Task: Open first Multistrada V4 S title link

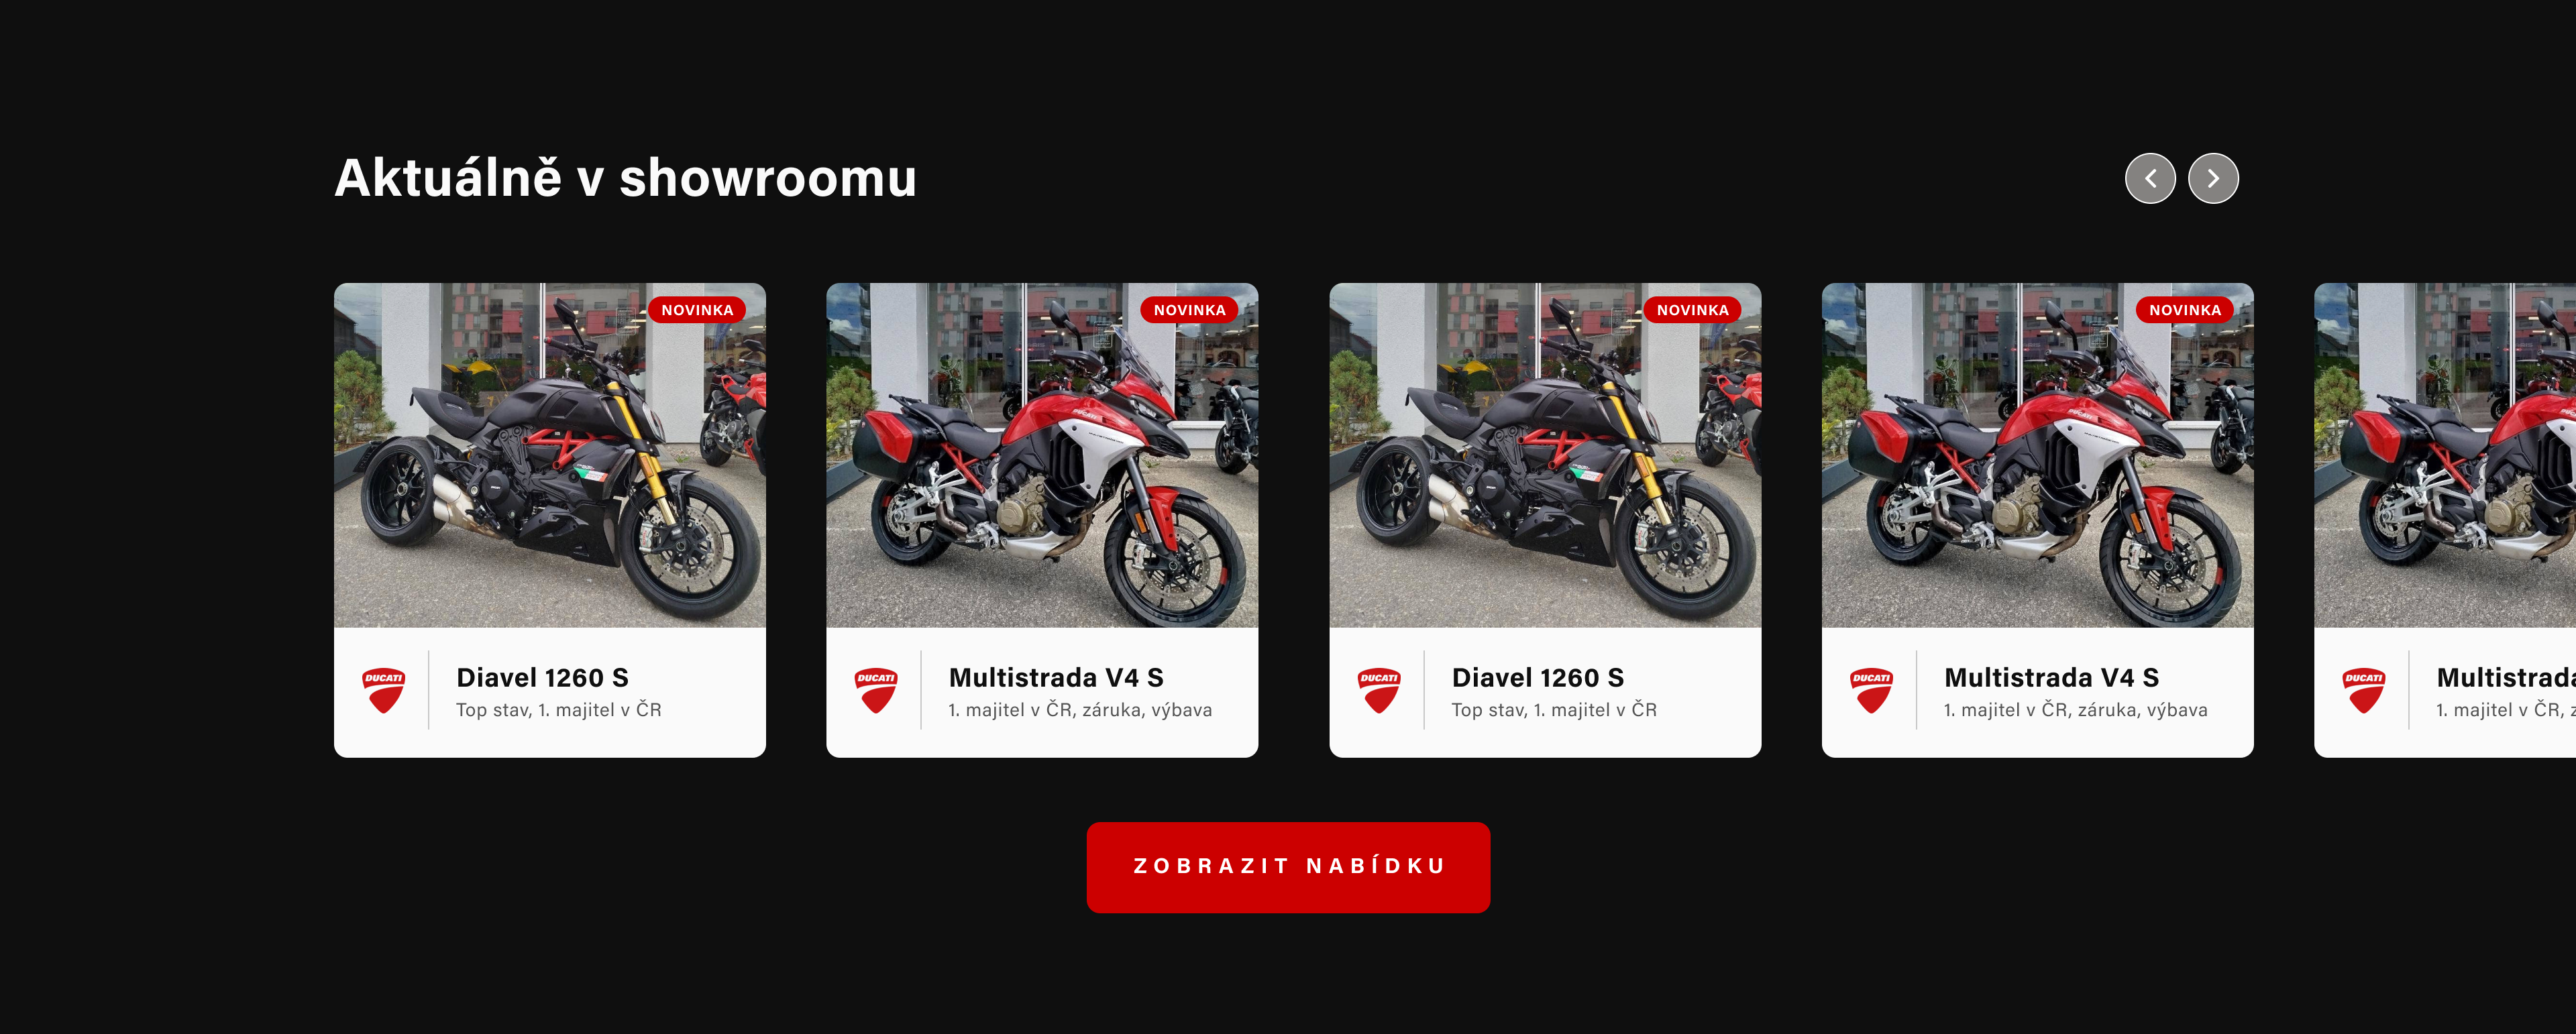Action: [x=1056, y=678]
